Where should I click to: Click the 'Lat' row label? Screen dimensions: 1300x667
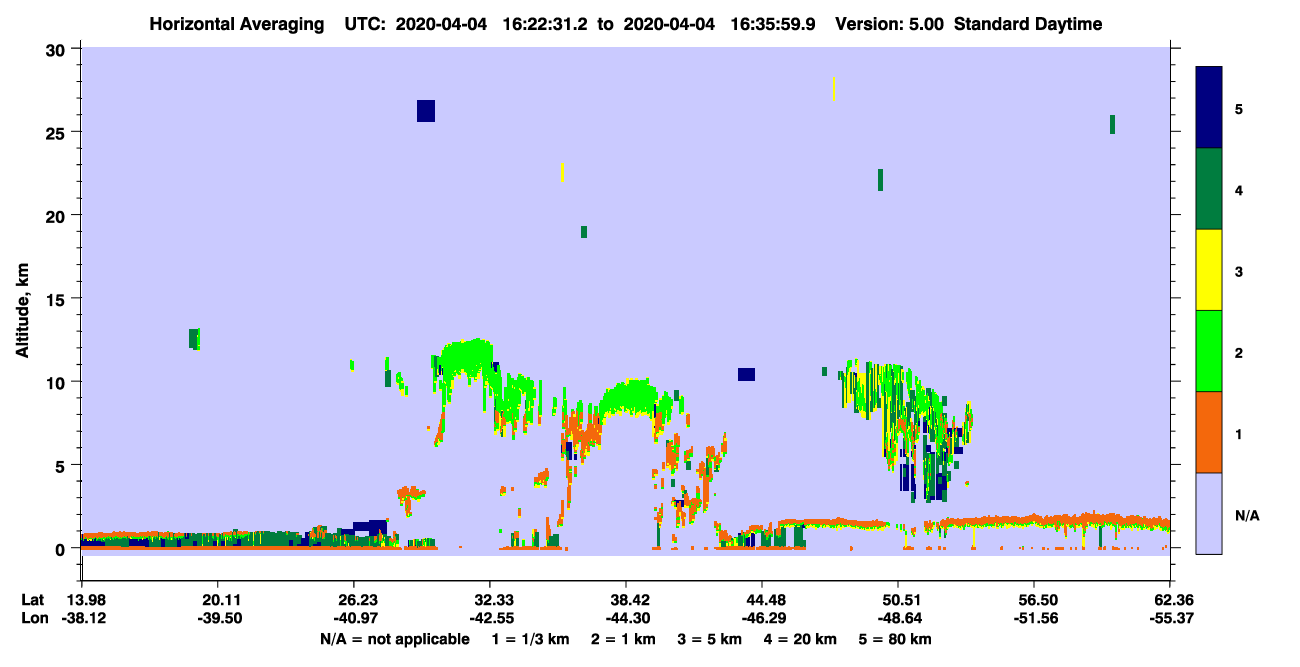tap(33, 600)
